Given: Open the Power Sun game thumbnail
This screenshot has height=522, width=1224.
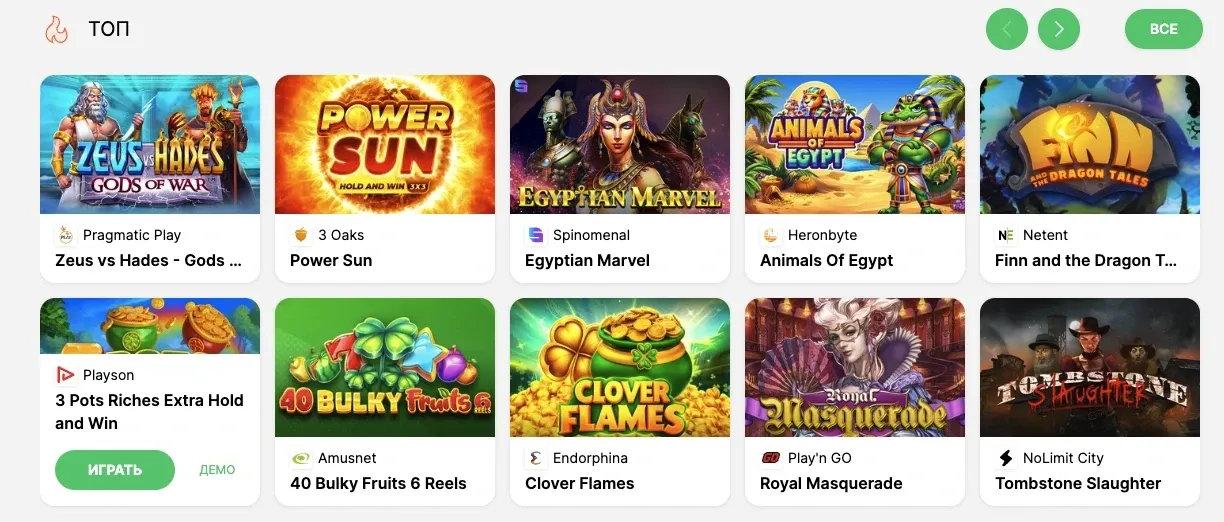Looking at the screenshot, I should tap(385, 144).
